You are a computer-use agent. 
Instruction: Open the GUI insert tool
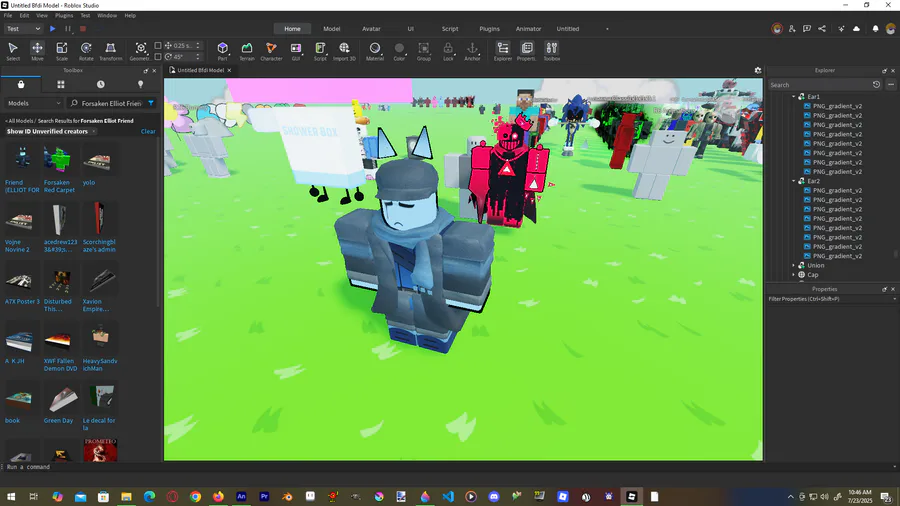click(296, 50)
